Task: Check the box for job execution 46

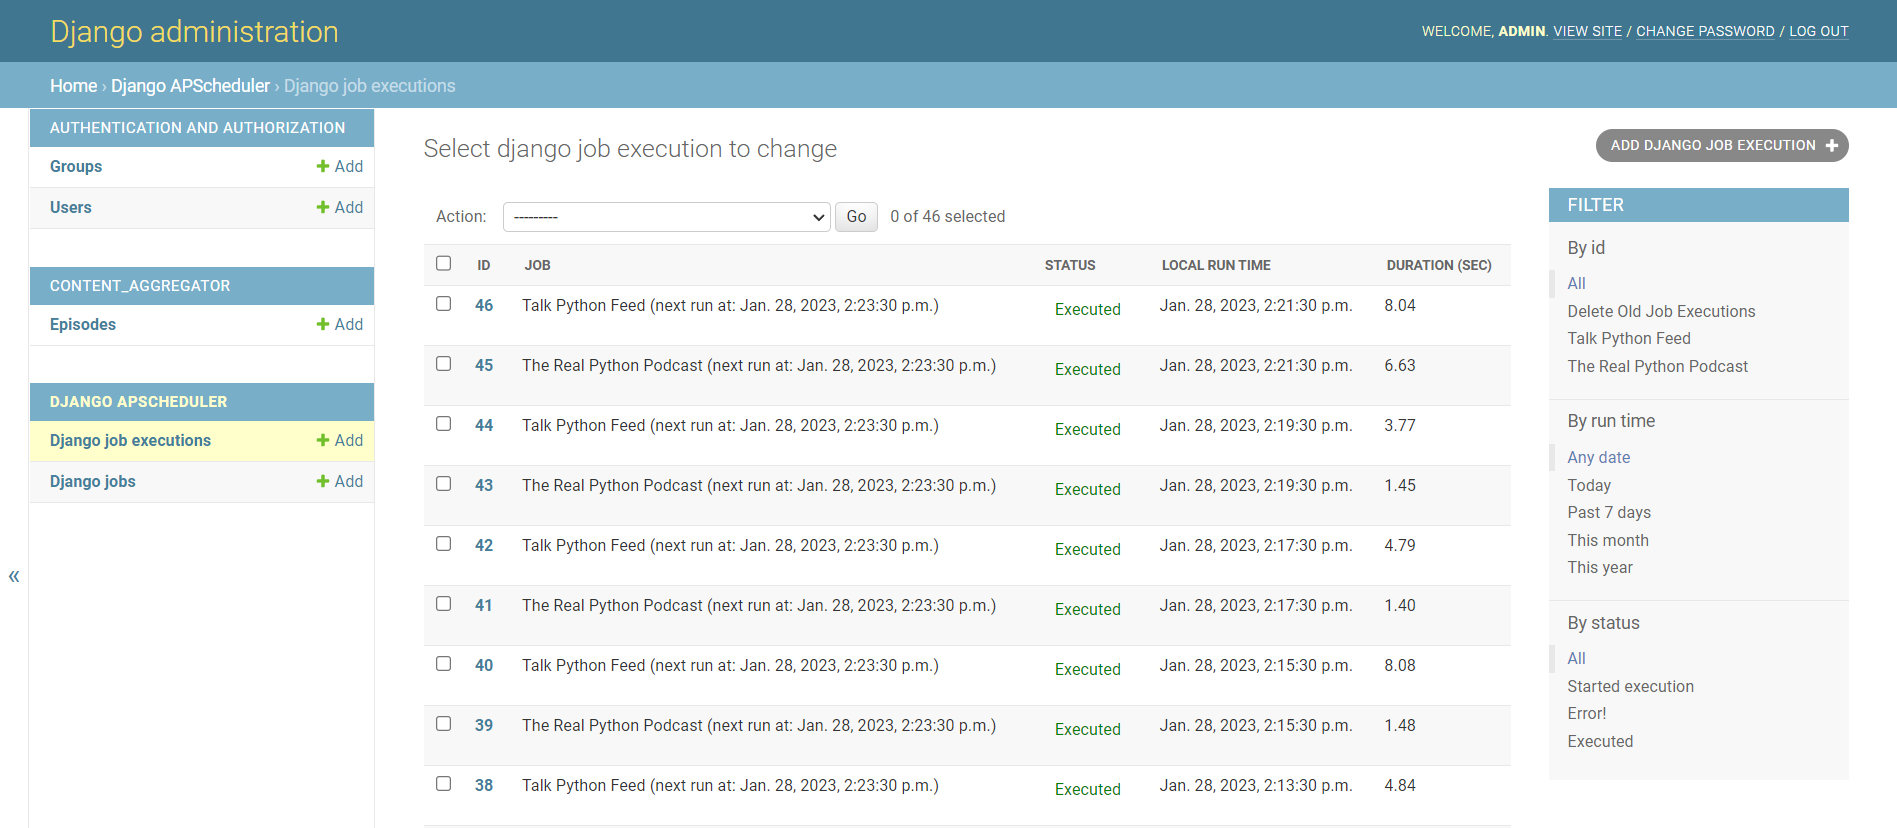Action: [443, 304]
